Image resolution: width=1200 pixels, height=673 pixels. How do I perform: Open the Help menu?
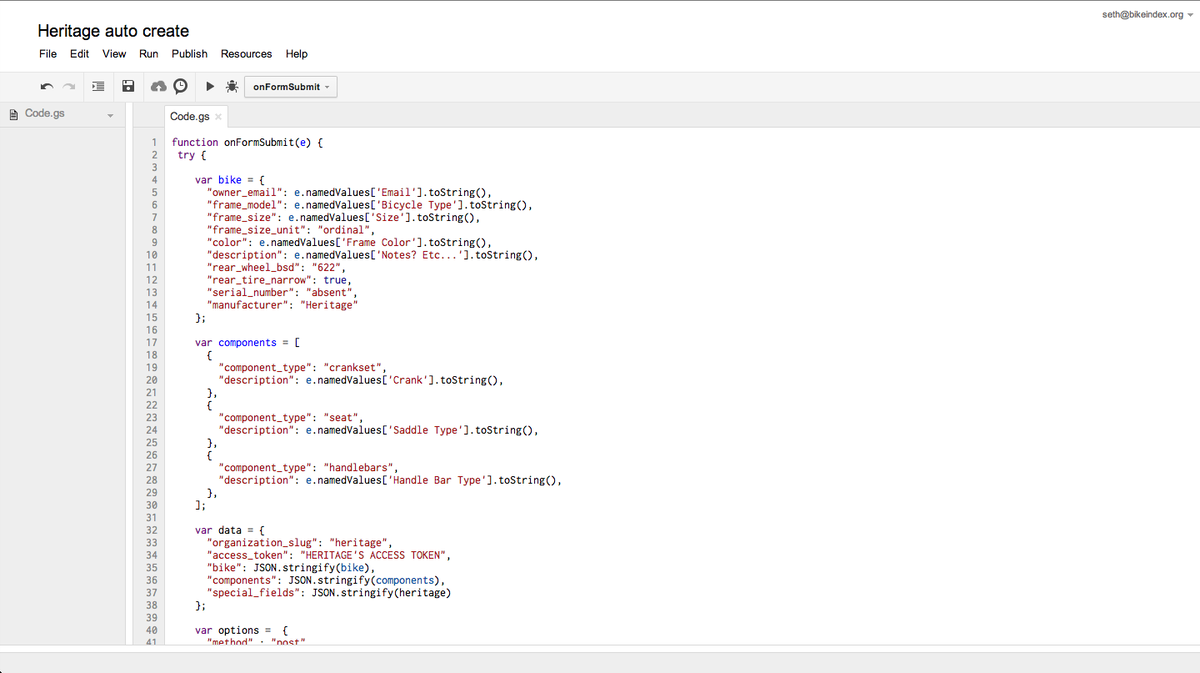pyautogui.click(x=296, y=54)
